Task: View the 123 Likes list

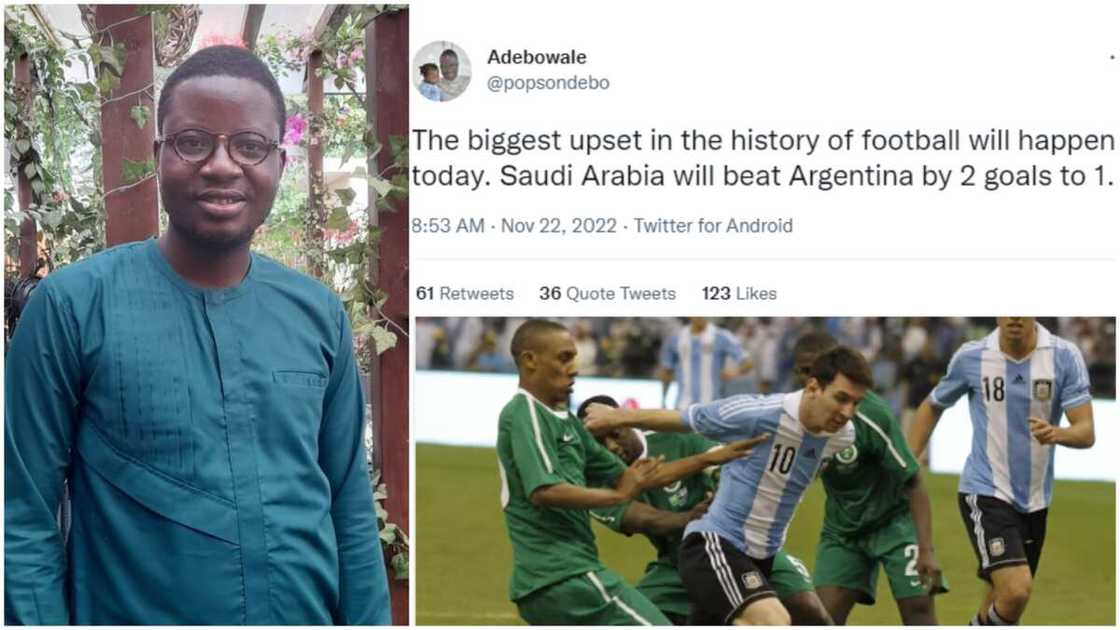Action: click(739, 294)
